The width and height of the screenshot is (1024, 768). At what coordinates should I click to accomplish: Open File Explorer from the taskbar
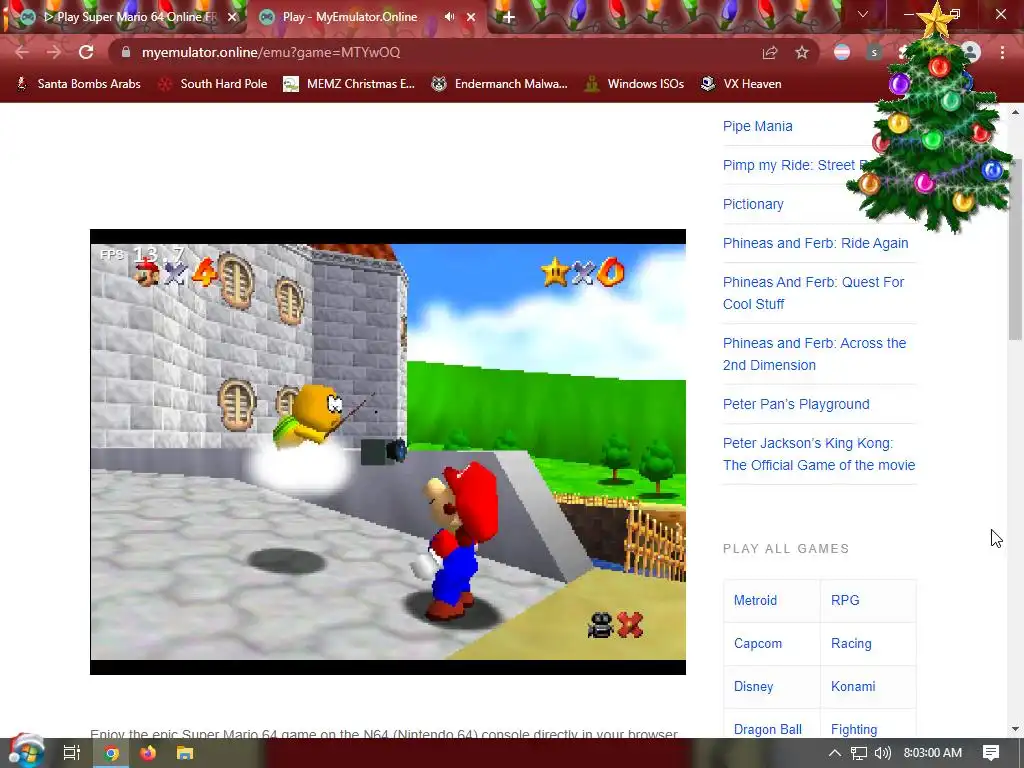185,753
